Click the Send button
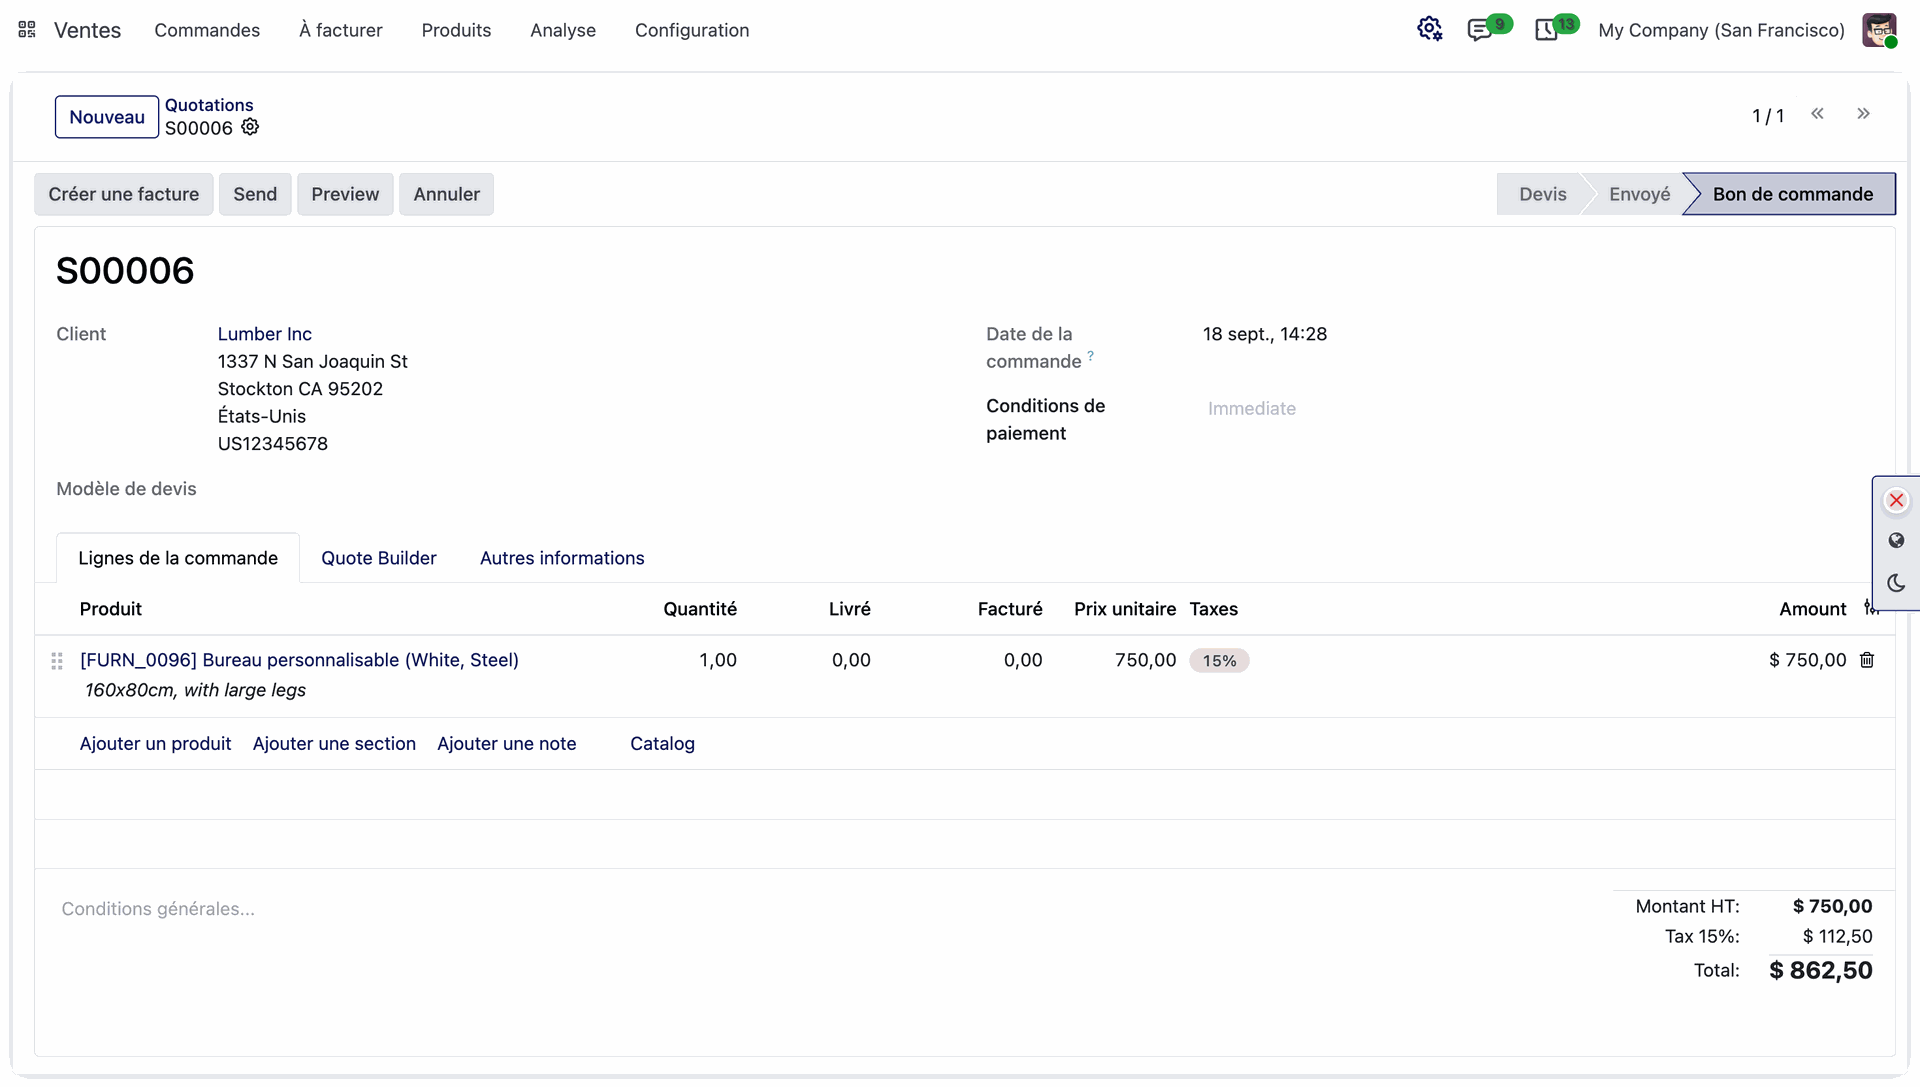 (255, 194)
